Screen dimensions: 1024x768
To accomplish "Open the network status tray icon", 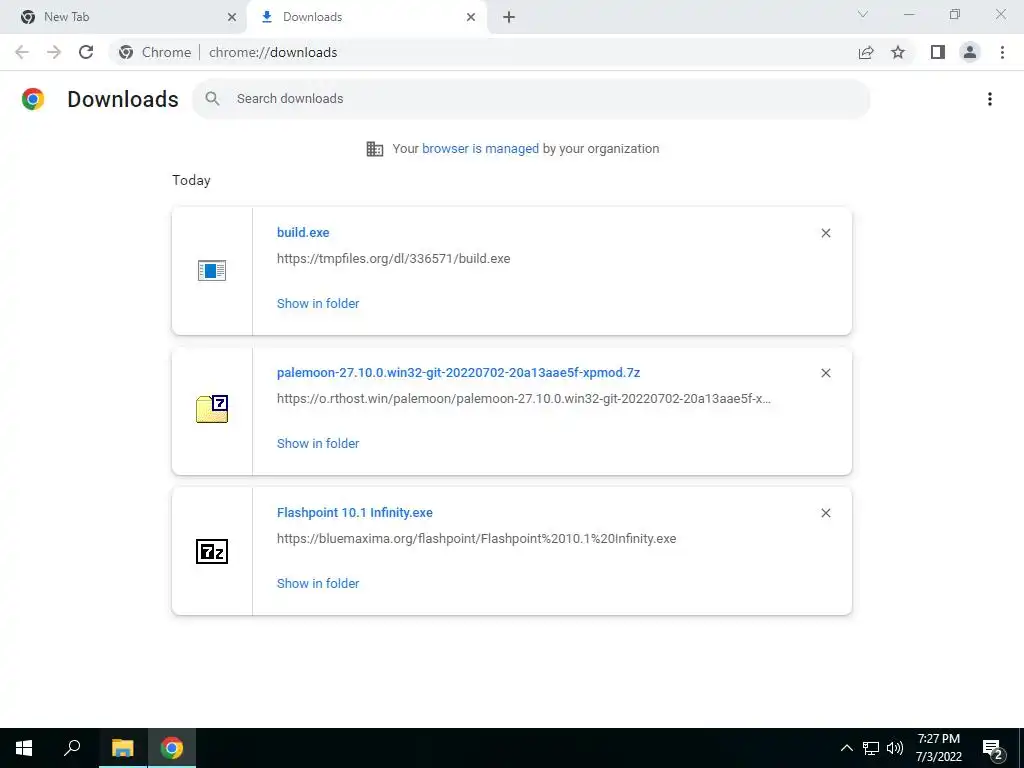I will pyautogui.click(x=871, y=748).
